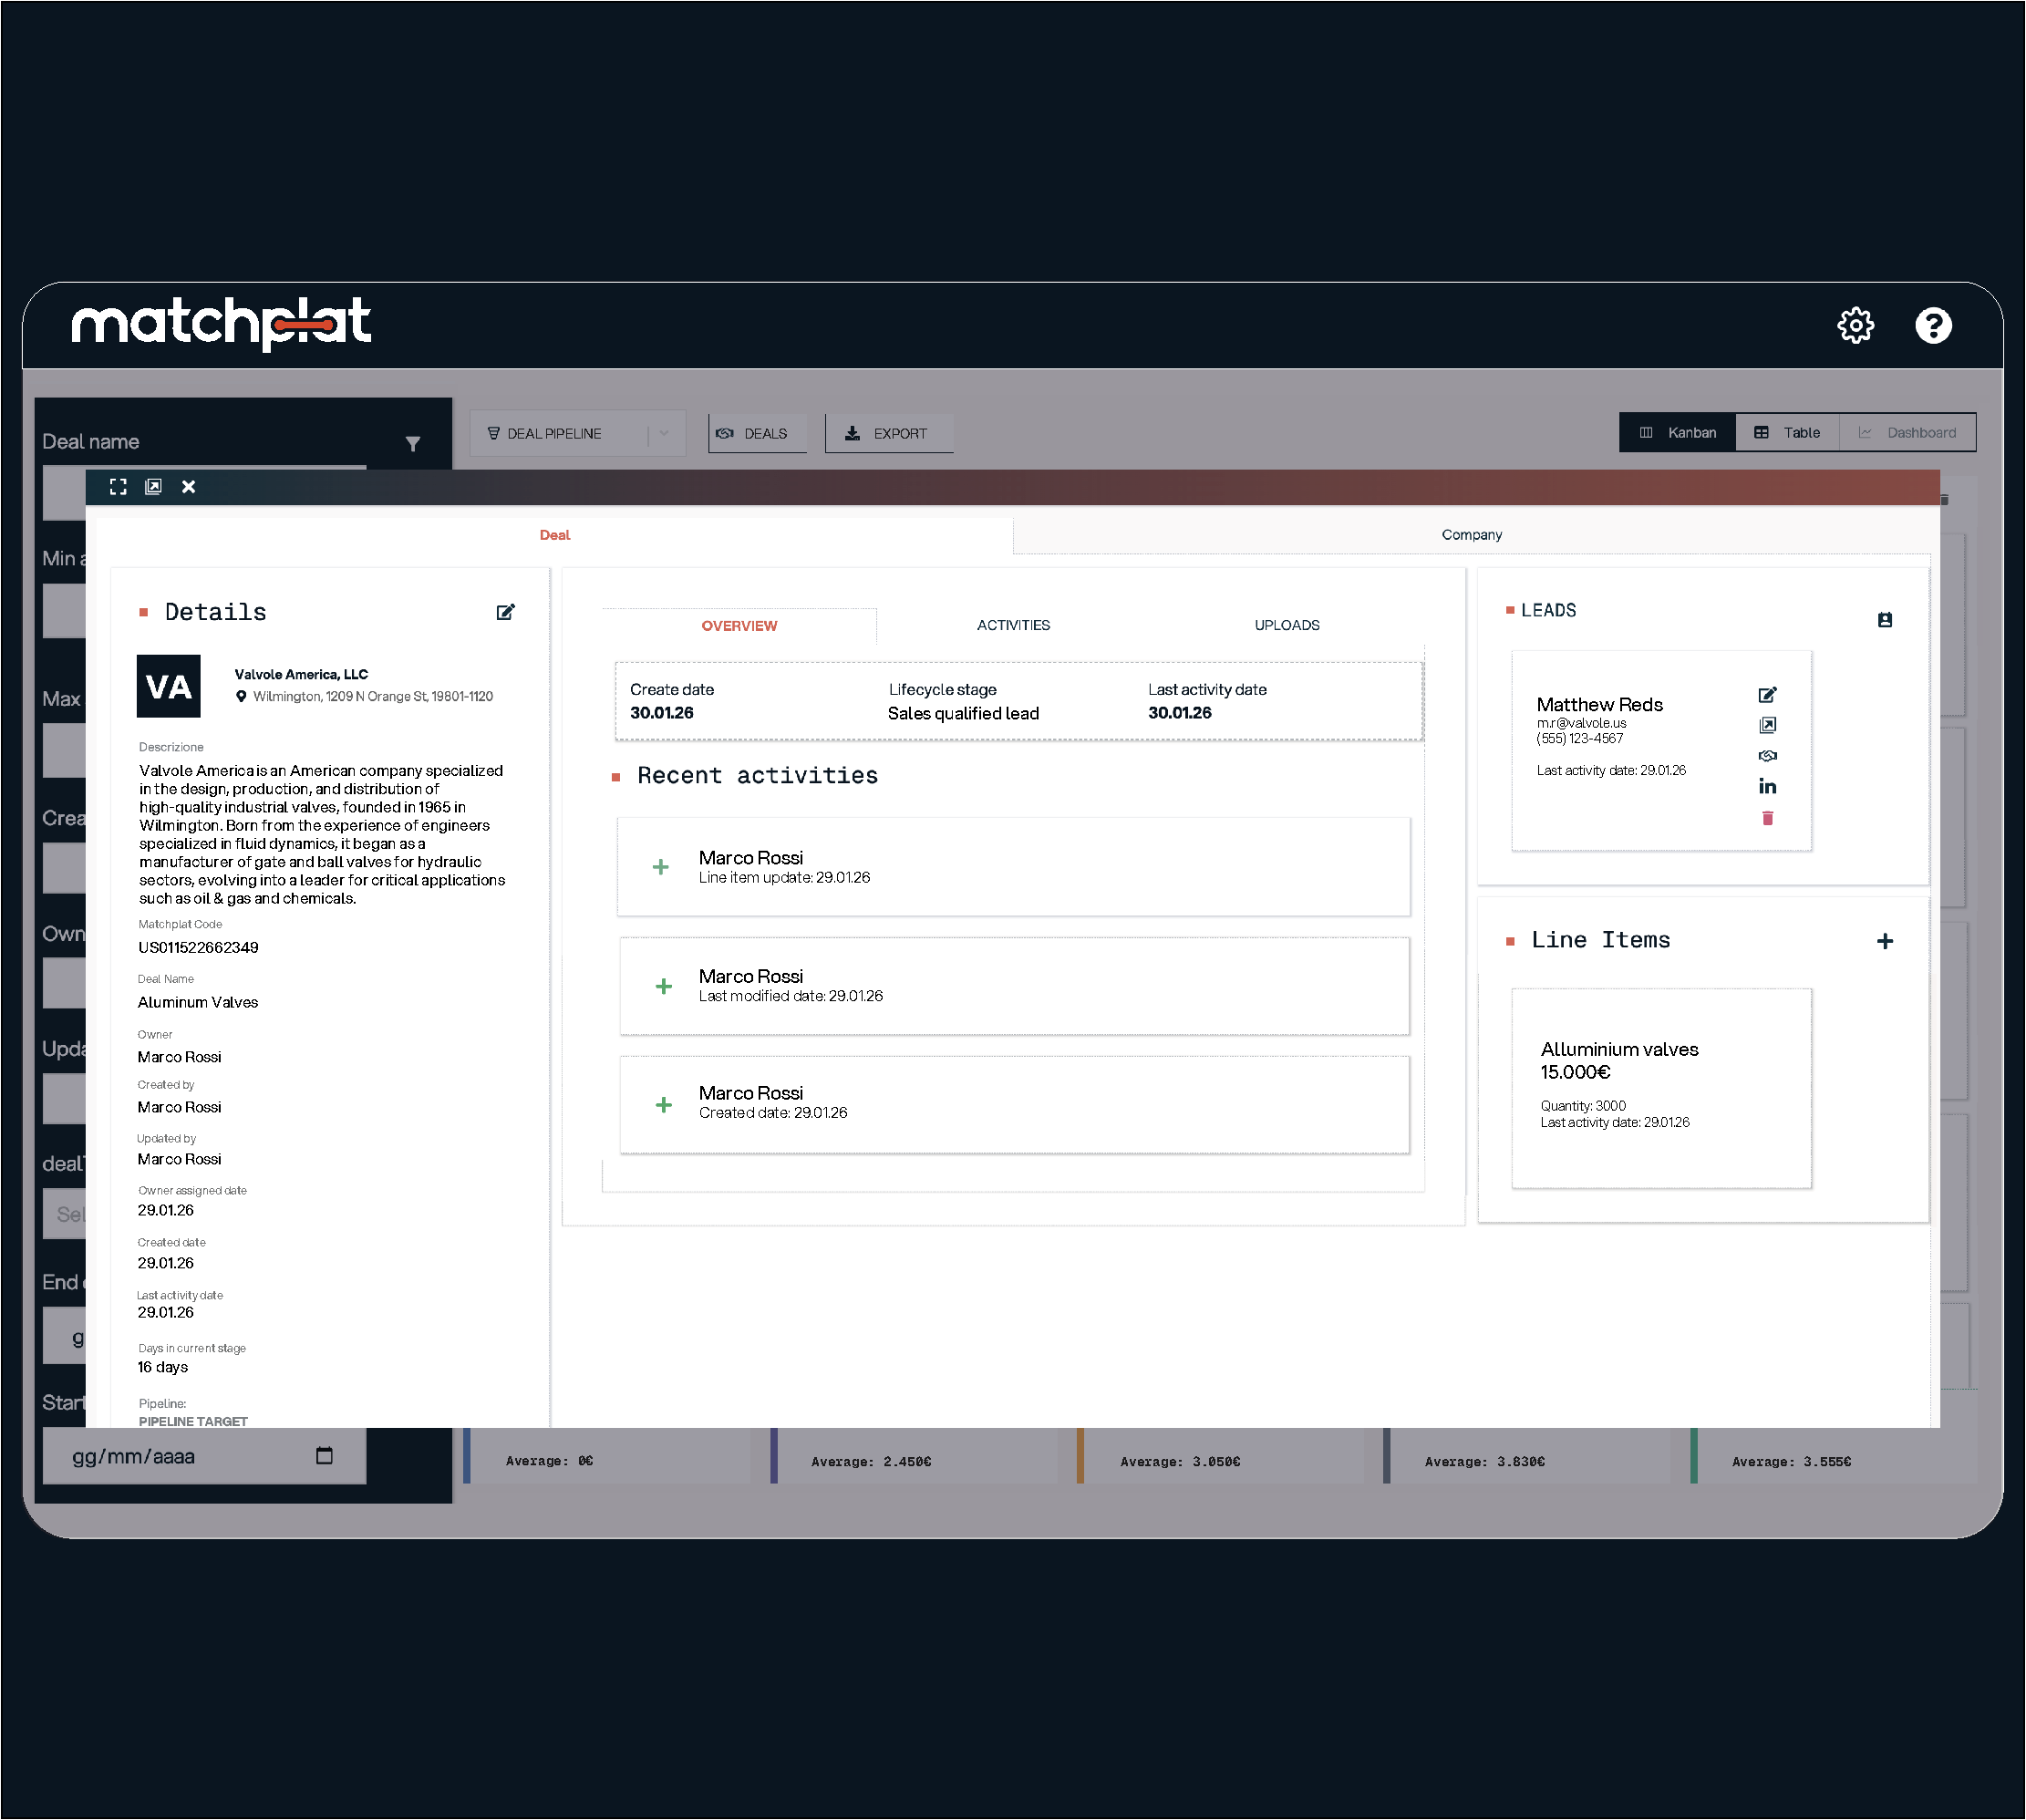Edit deal Details with pencil icon
Screen dimensions: 2026x1820
[x=505, y=612]
